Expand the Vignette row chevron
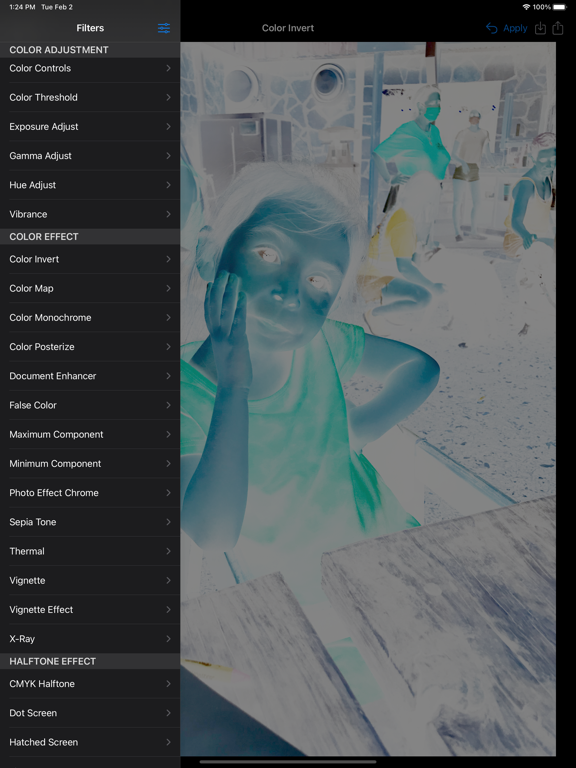This screenshot has width=576, height=768. 168,580
